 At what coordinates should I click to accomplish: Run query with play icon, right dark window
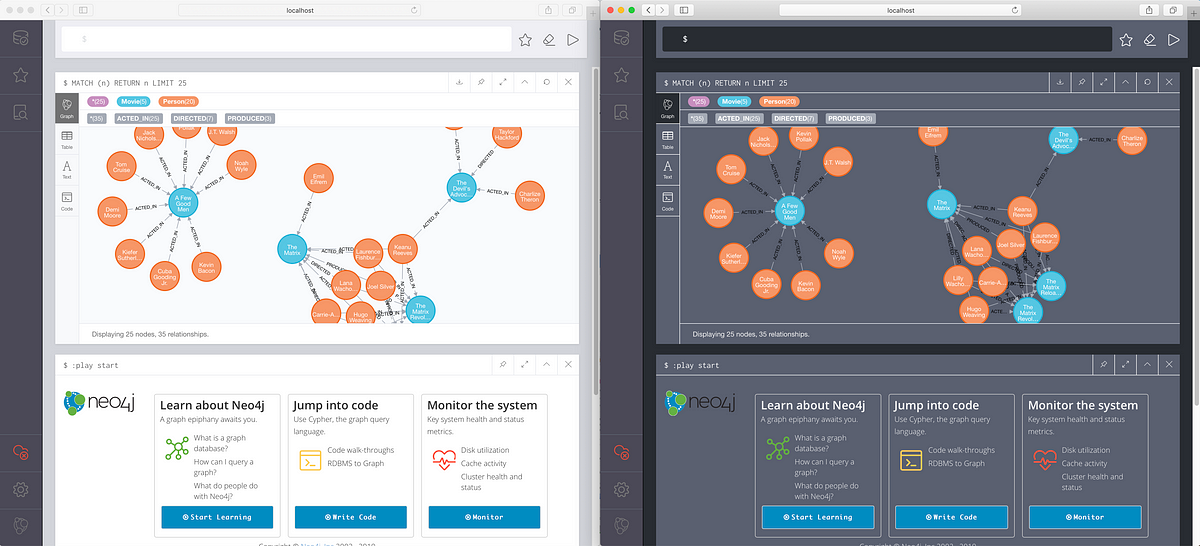(x=1173, y=40)
